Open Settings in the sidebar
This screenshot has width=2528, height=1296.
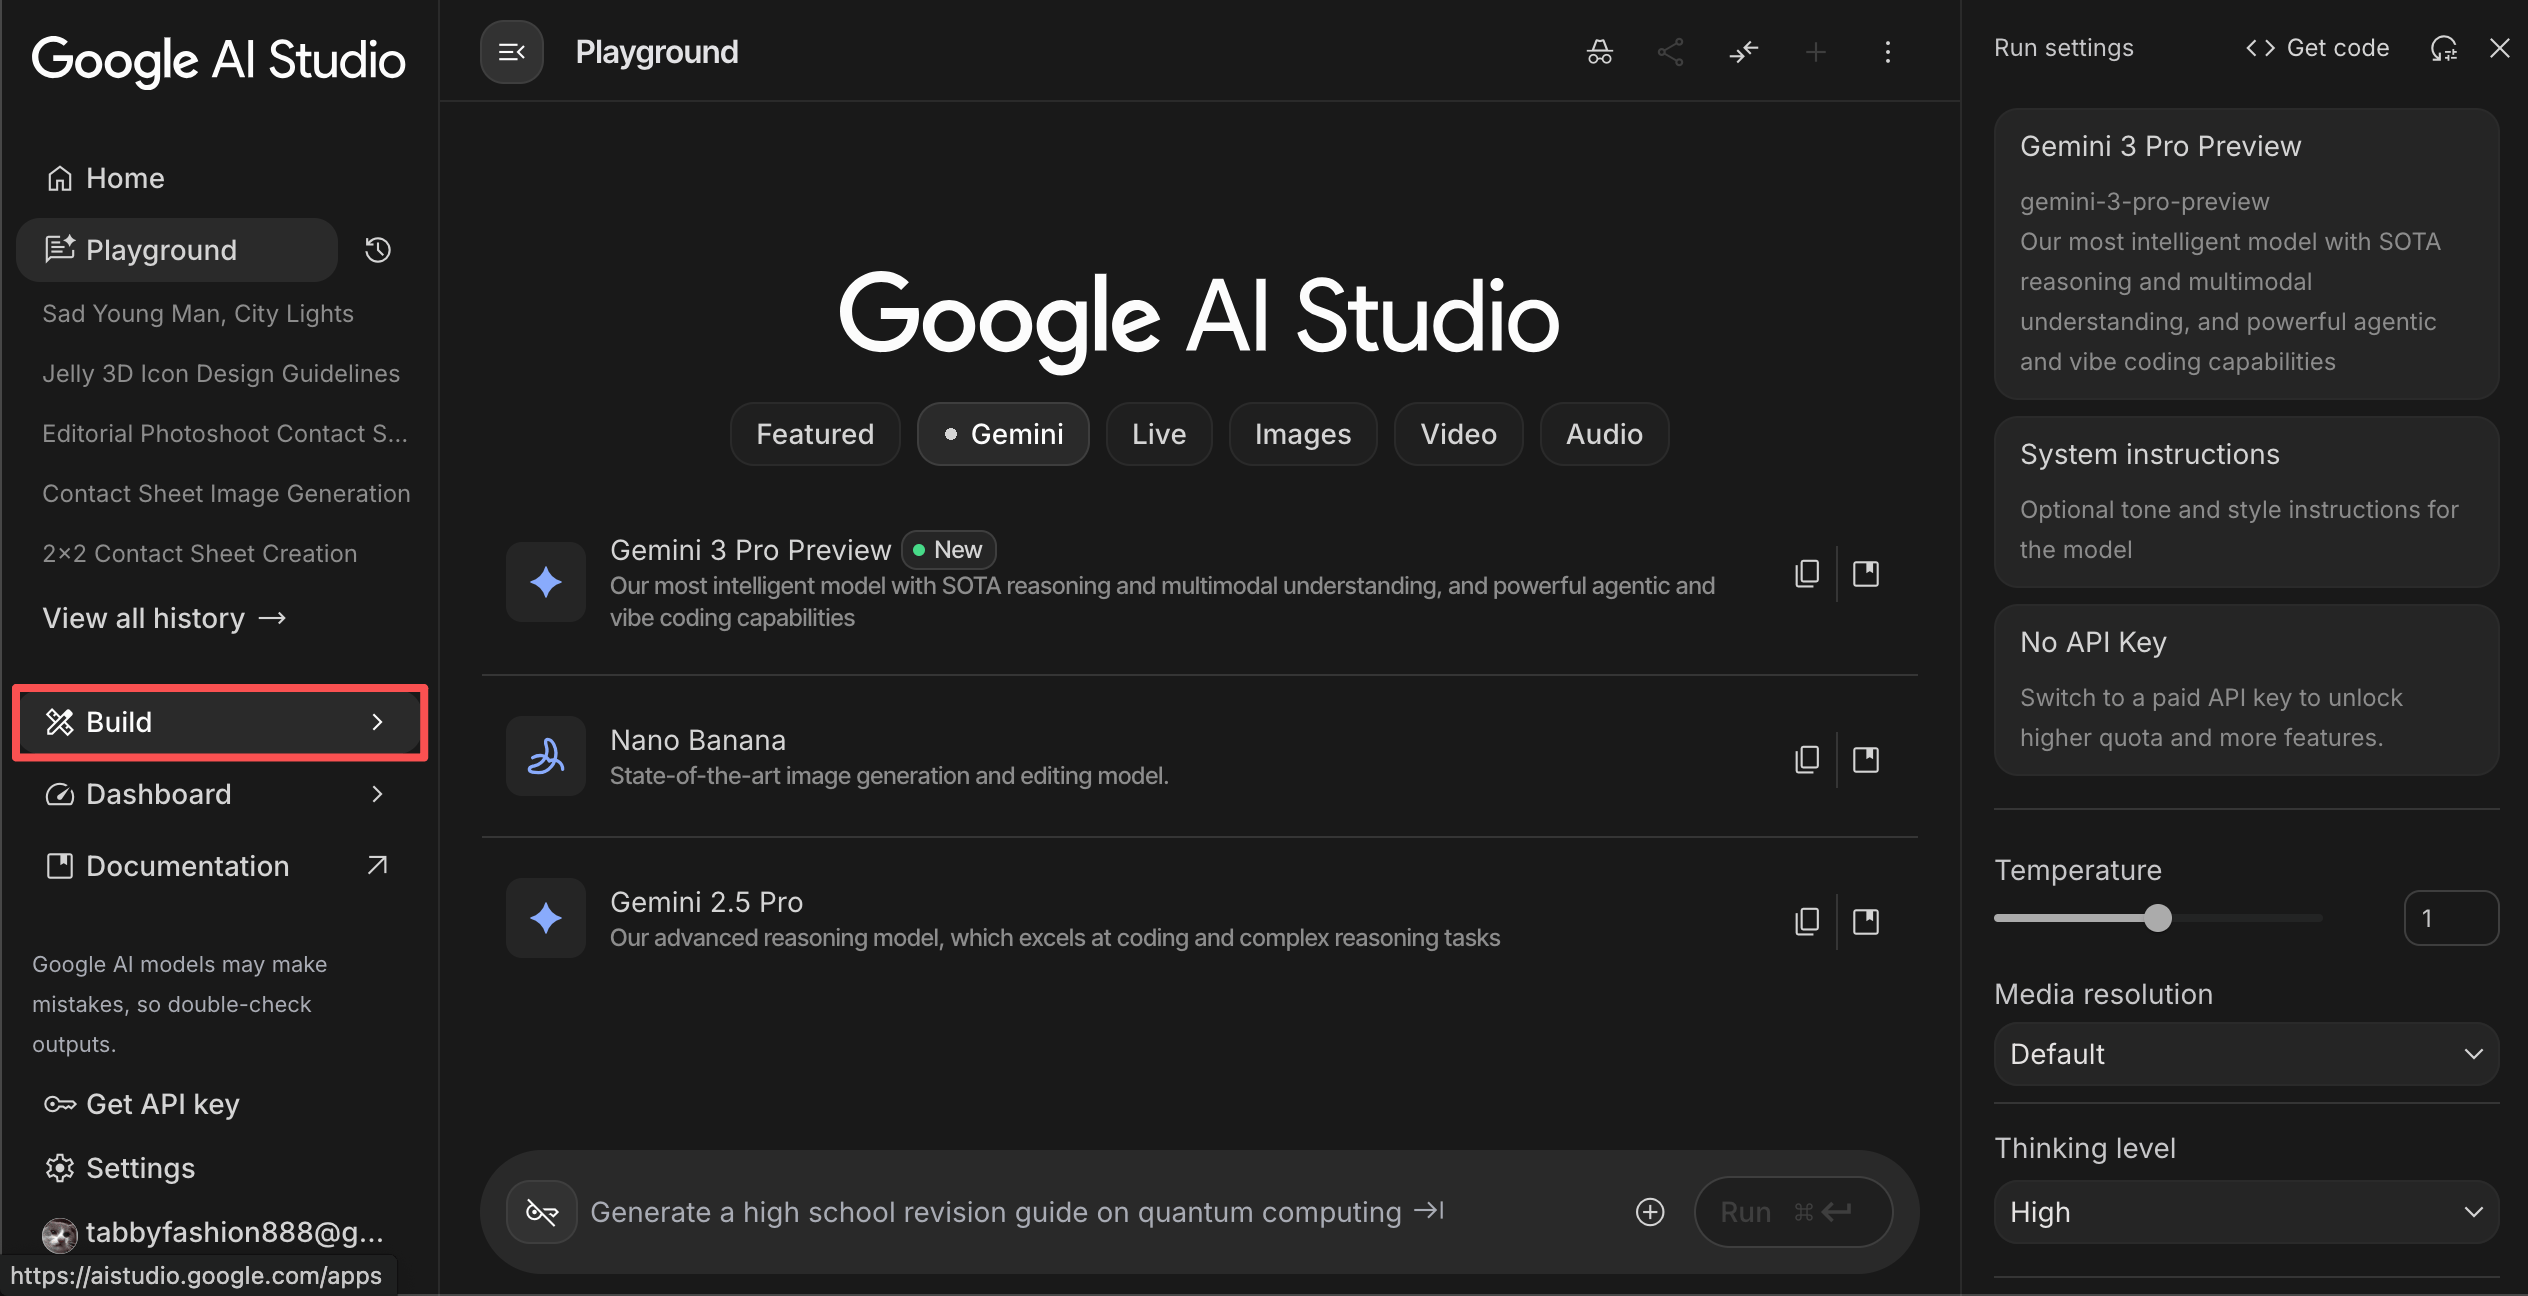[120, 1168]
